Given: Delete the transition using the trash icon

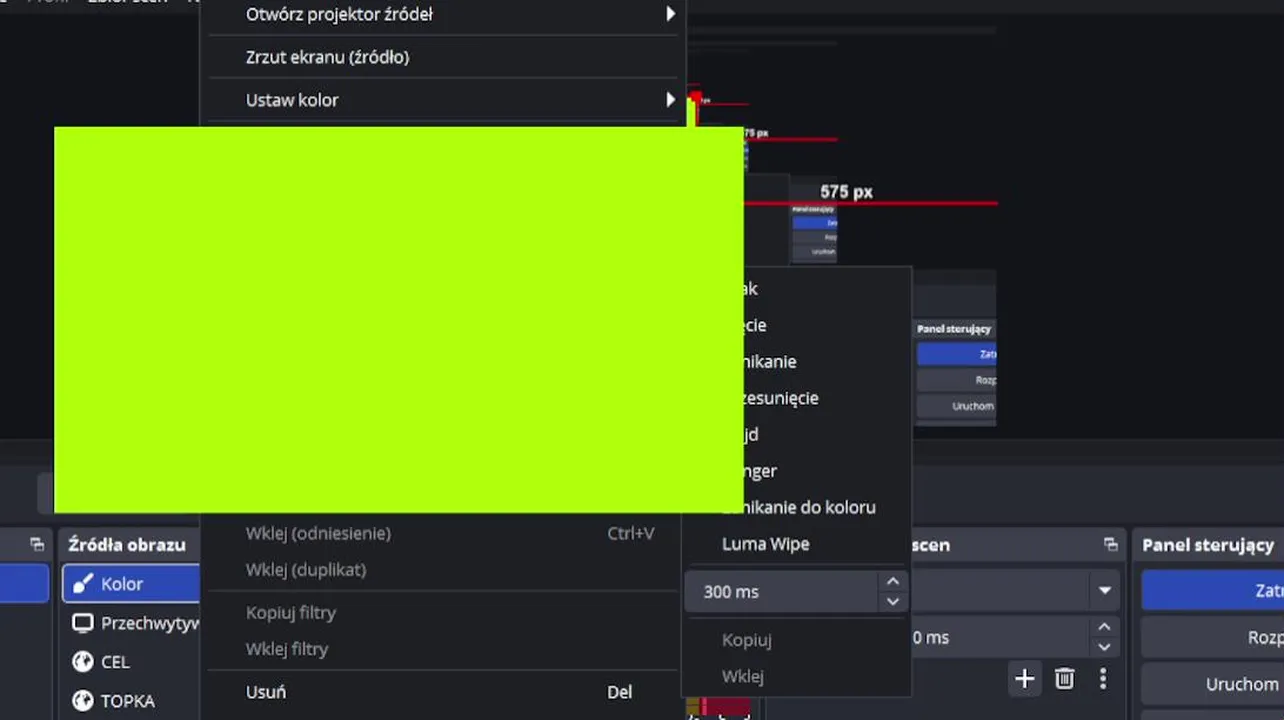Looking at the screenshot, I should 1064,680.
